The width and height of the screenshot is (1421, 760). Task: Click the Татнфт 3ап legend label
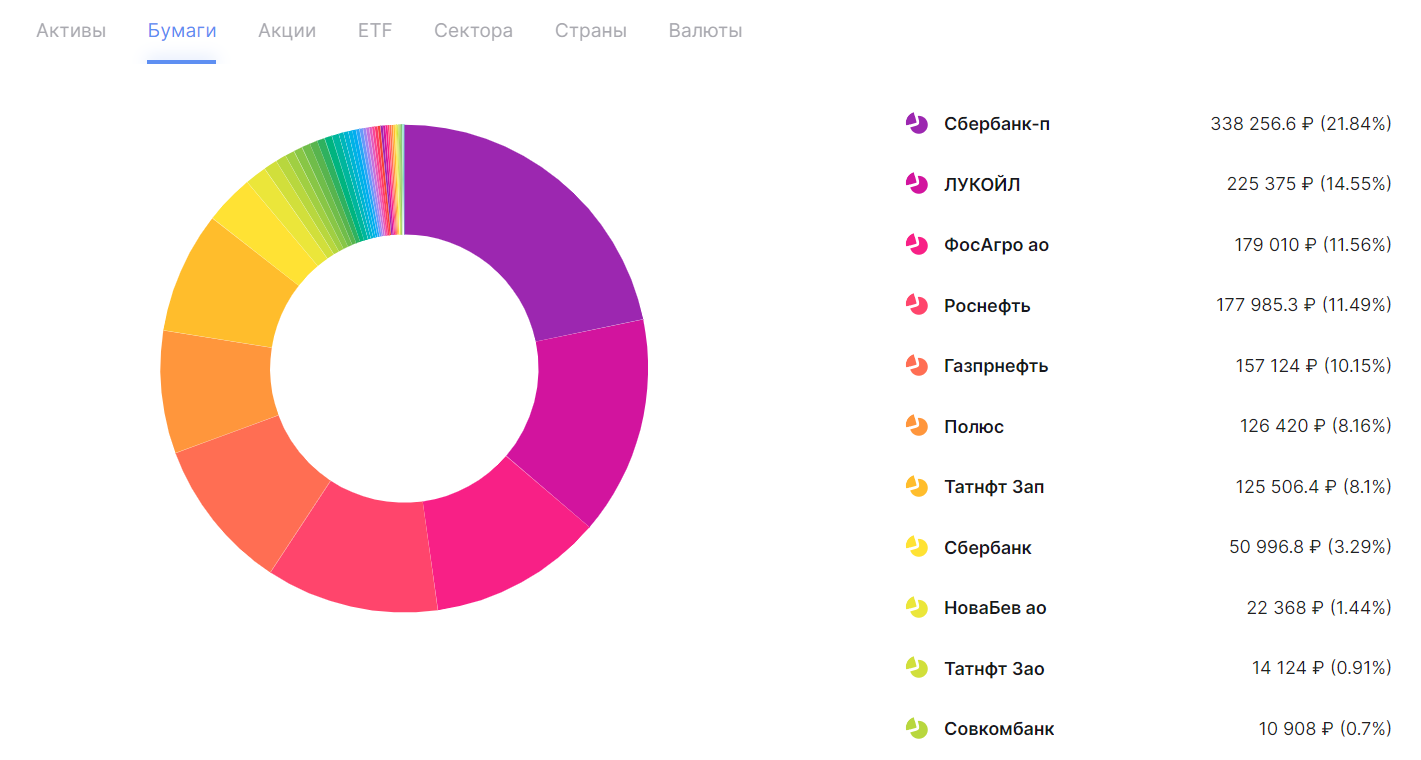pos(994,487)
